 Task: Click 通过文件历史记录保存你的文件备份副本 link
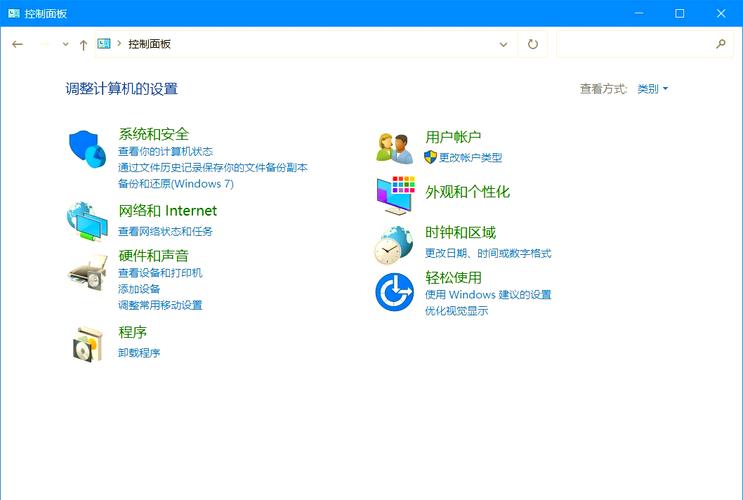coord(213,168)
